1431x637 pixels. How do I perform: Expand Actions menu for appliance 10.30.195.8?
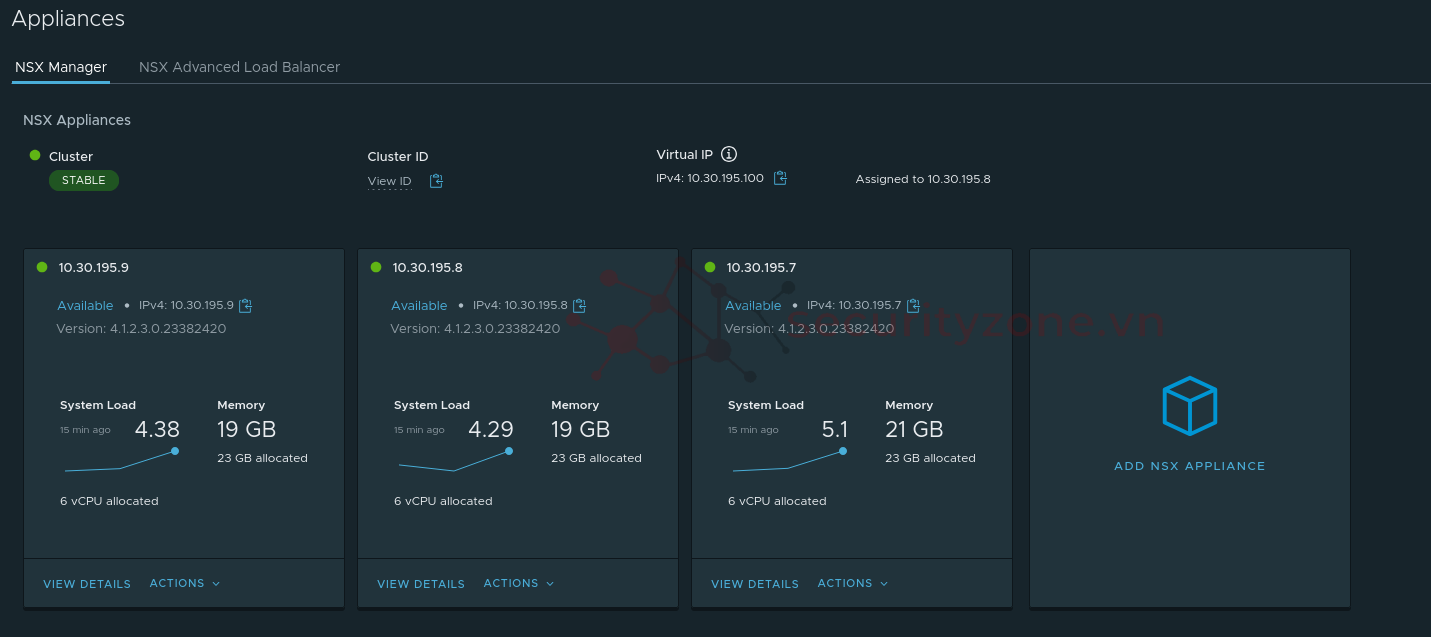click(x=518, y=583)
